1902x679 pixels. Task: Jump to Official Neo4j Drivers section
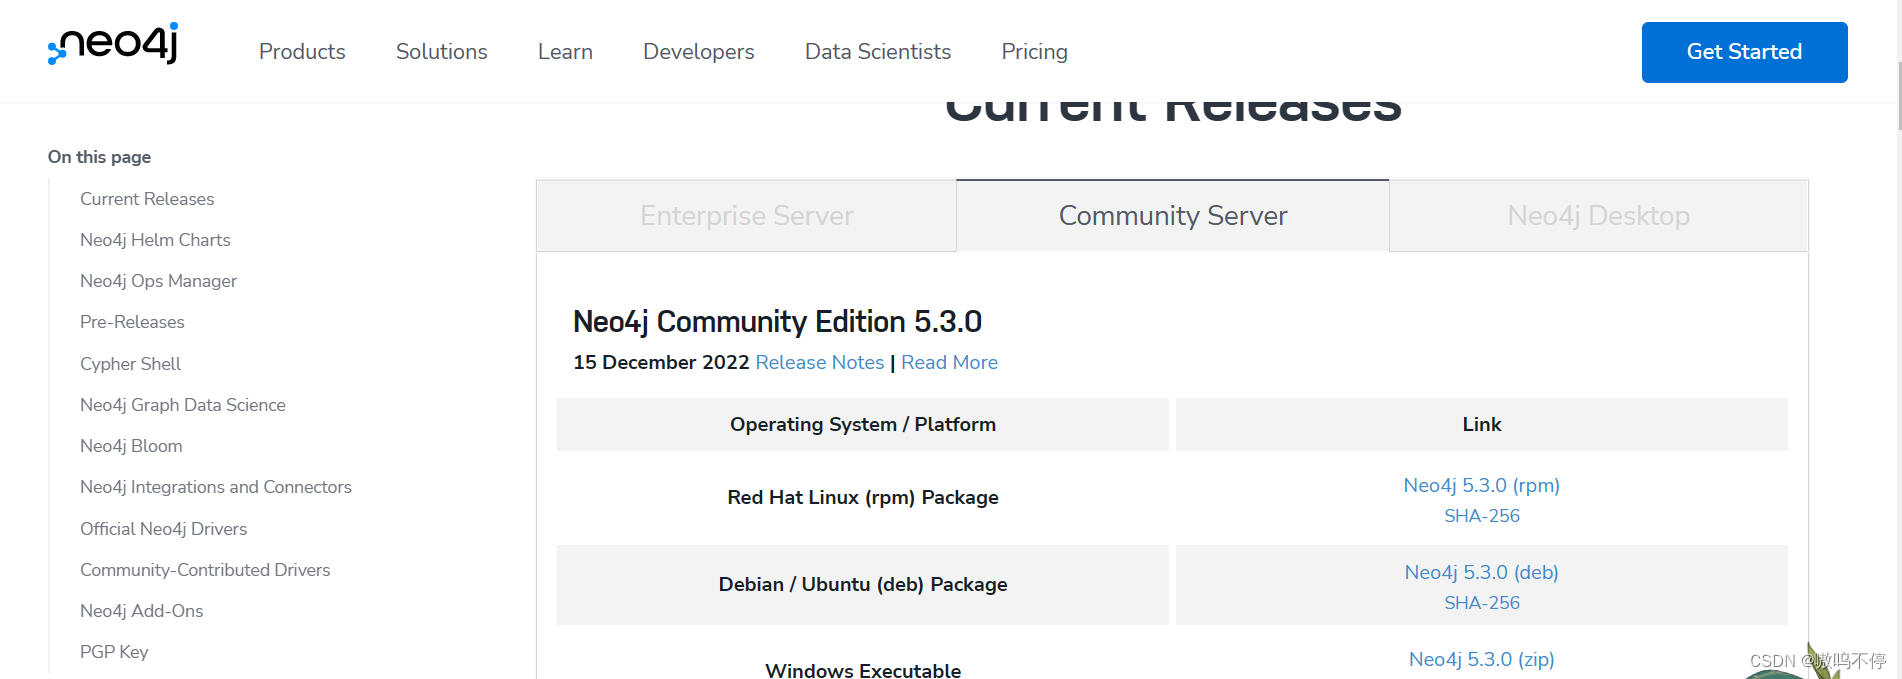163,529
